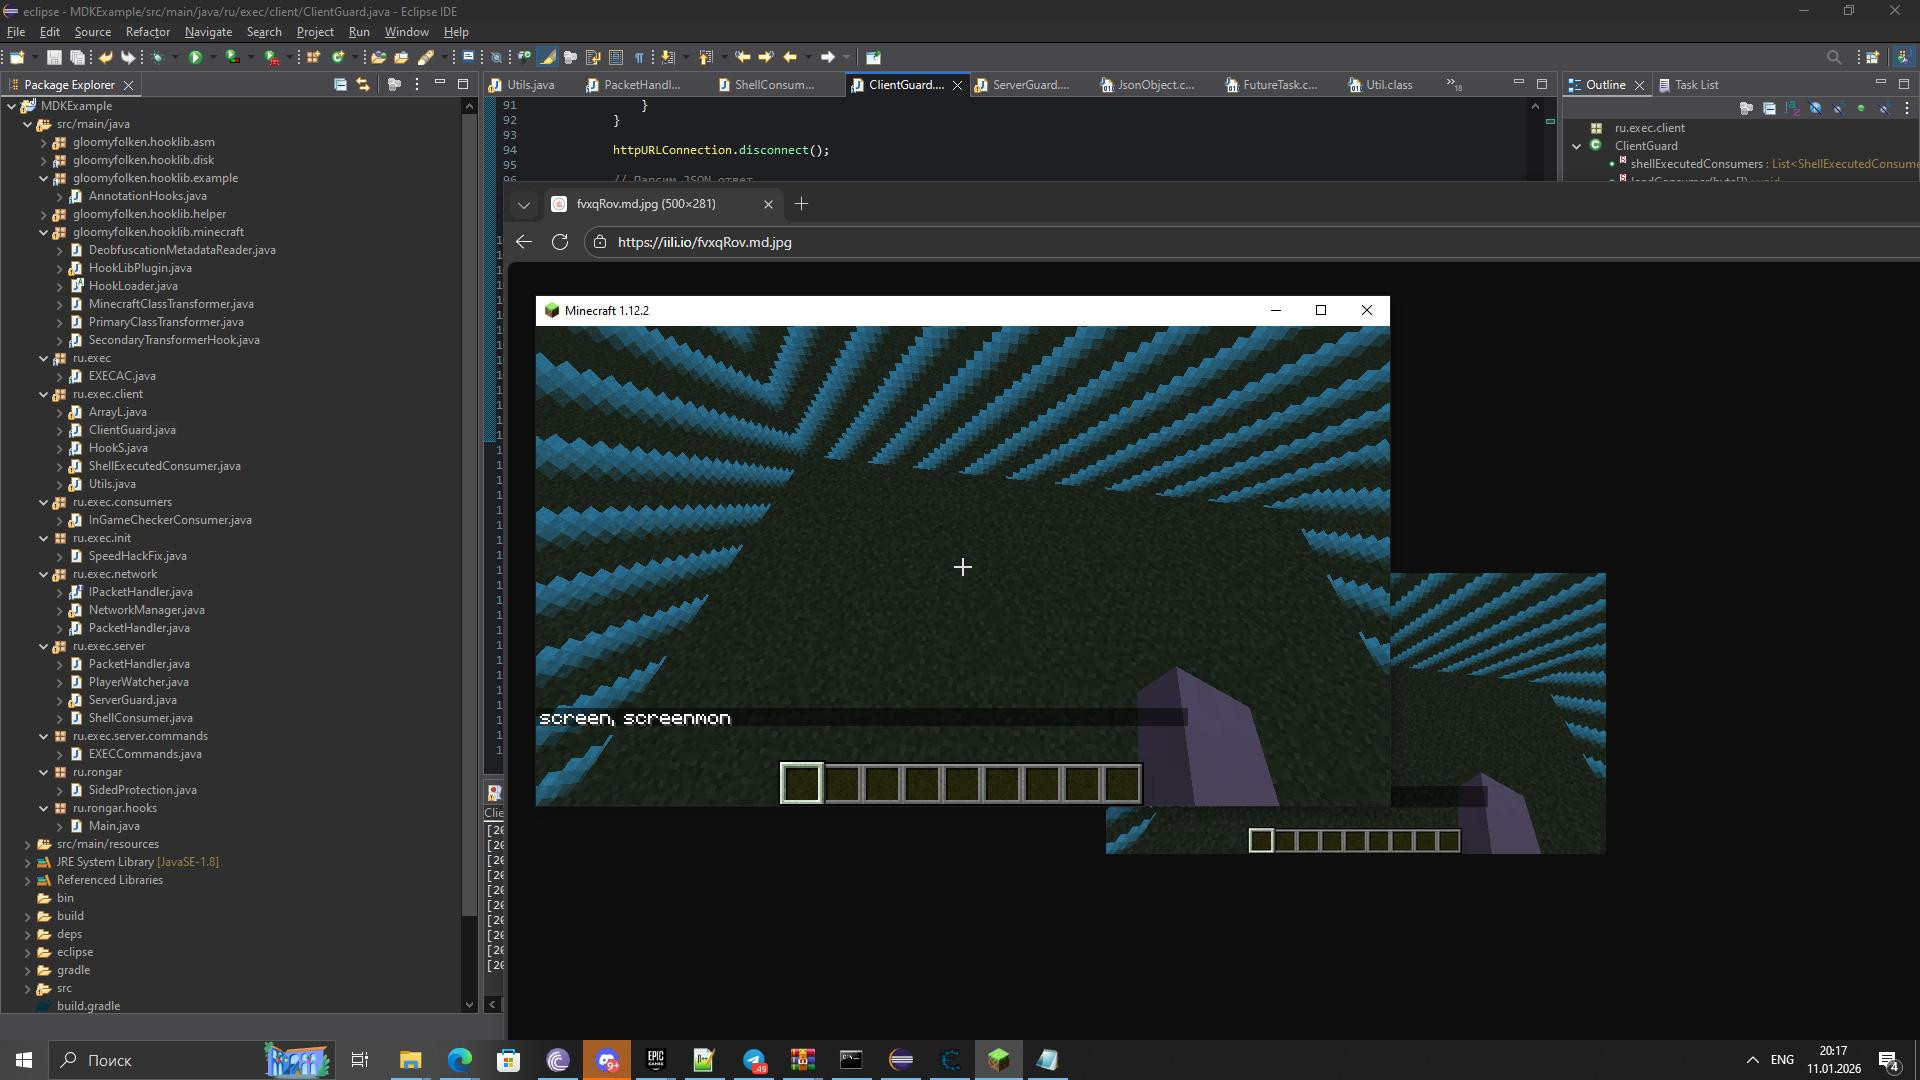Select ServerGuard.java in Package Explorer
This screenshot has width=1920, height=1080.
pos(132,700)
